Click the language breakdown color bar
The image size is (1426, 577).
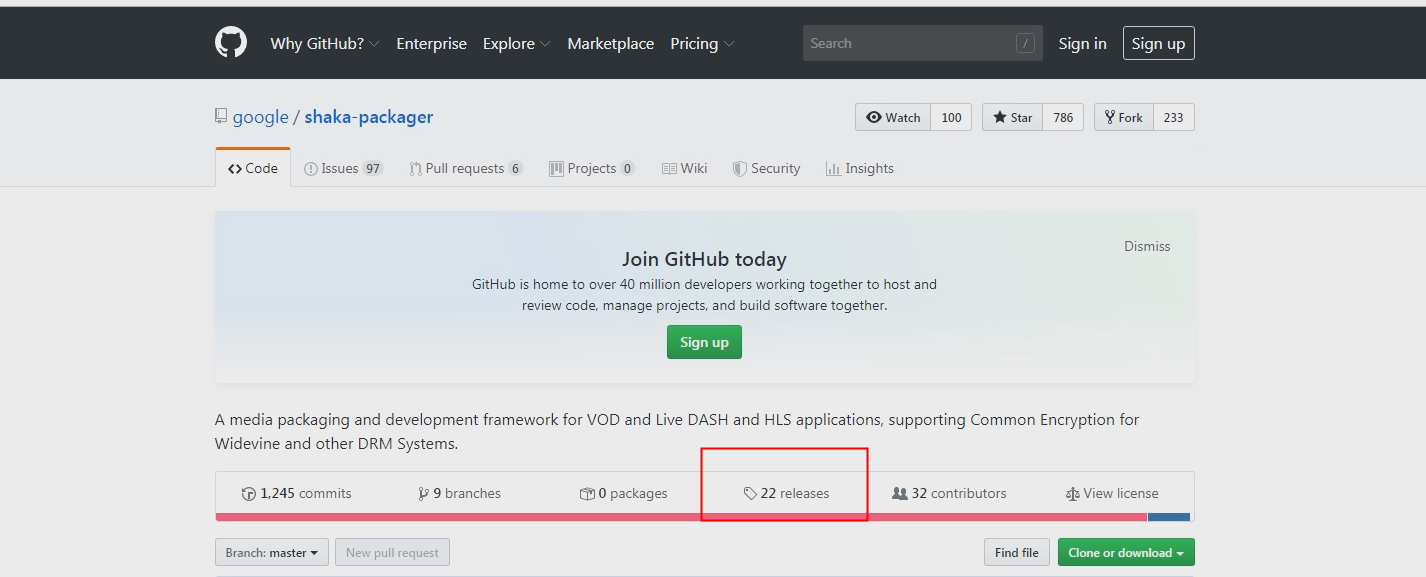pos(703,517)
